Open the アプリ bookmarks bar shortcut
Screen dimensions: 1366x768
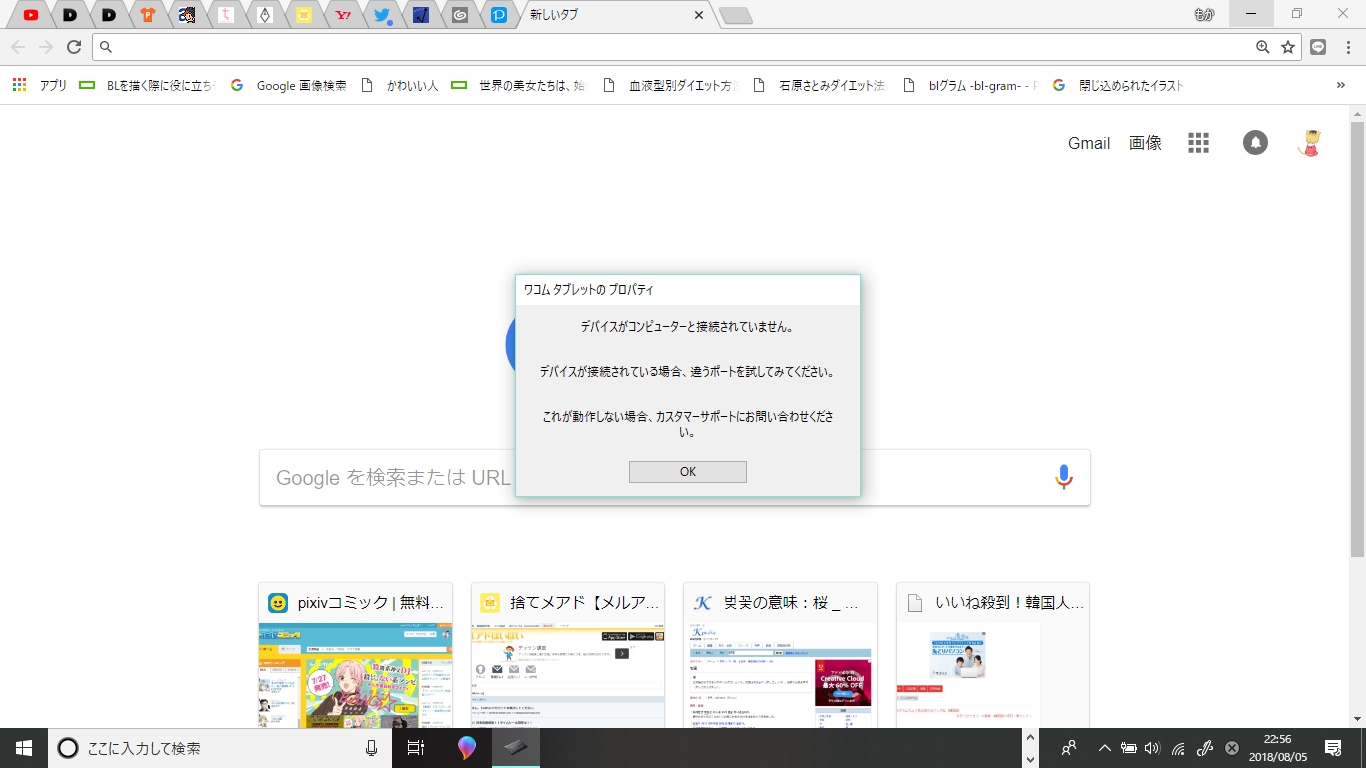pyautogui.click(x=40, y=86)
